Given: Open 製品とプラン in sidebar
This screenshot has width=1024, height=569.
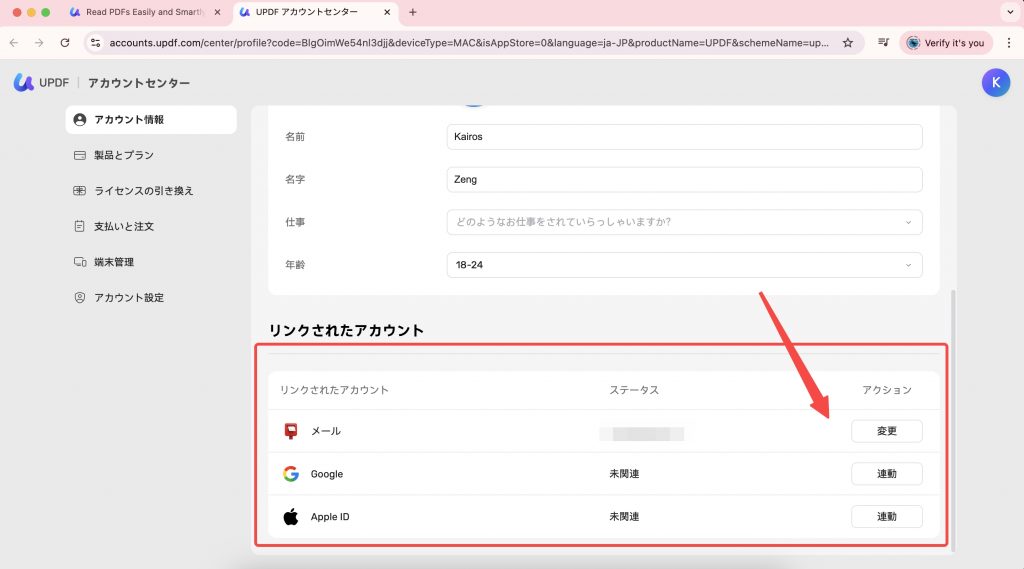Looking at the screenshot, I should (x=151, y=155).
